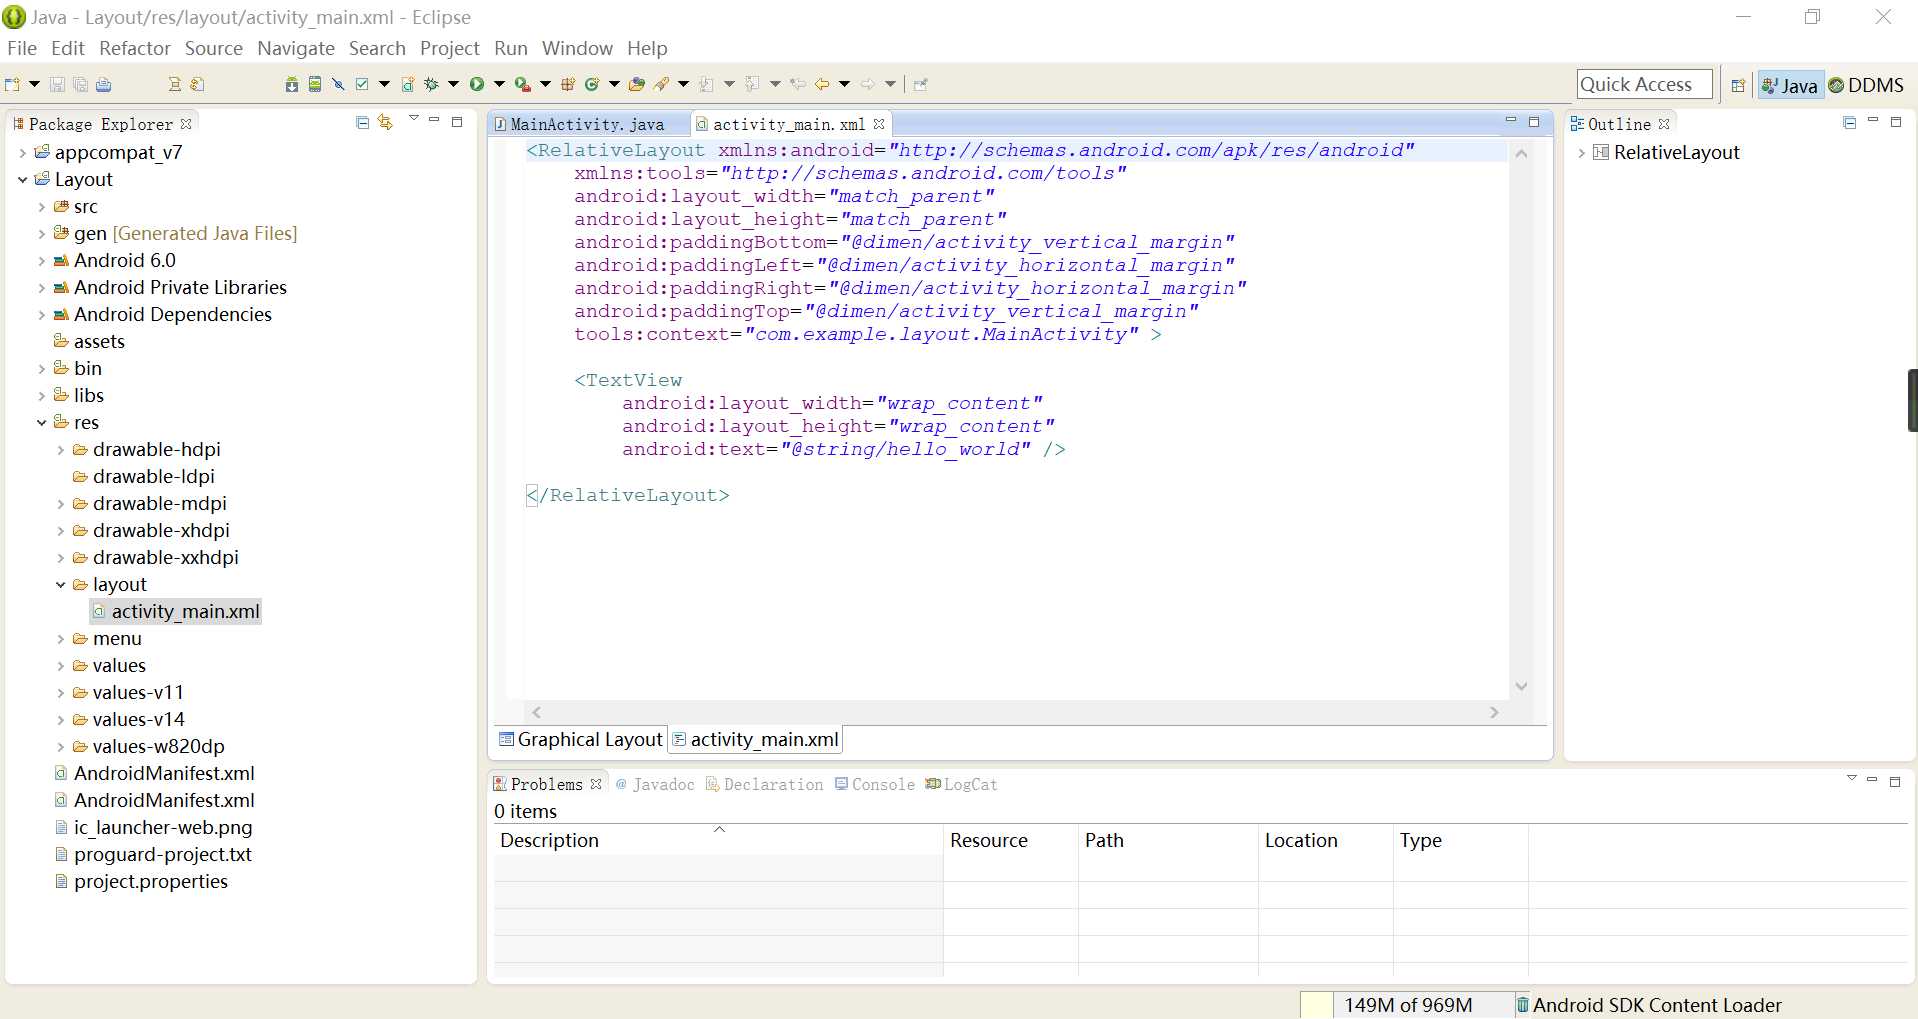This screenshot has width=1918, height=1019.
Task: Open the Debug dropdown arrow
Action: pyautogui.click(x=453, y=84)
